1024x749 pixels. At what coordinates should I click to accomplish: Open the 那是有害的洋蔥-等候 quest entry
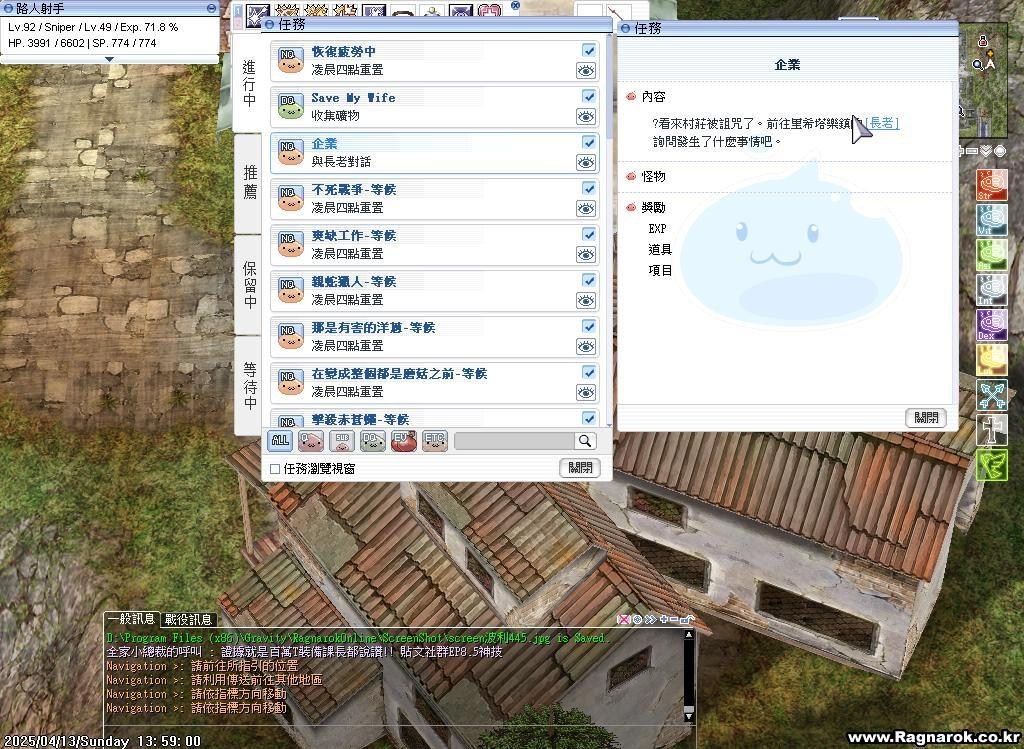pyautogui.click(x=435, y=336)
